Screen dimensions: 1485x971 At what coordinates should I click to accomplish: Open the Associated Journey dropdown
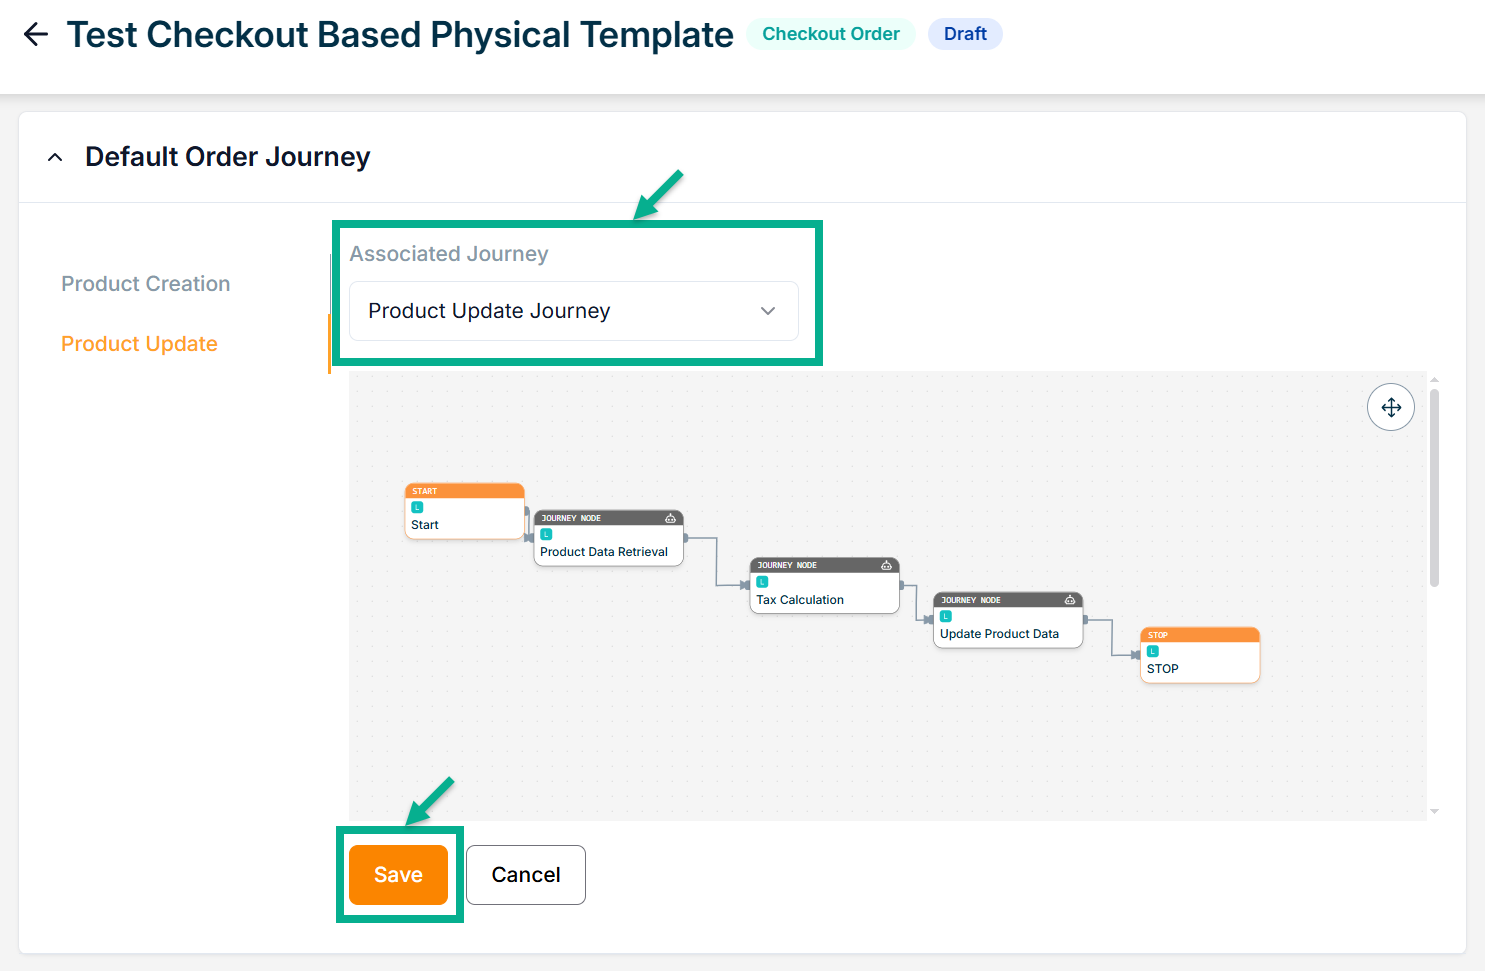point(573,311)
